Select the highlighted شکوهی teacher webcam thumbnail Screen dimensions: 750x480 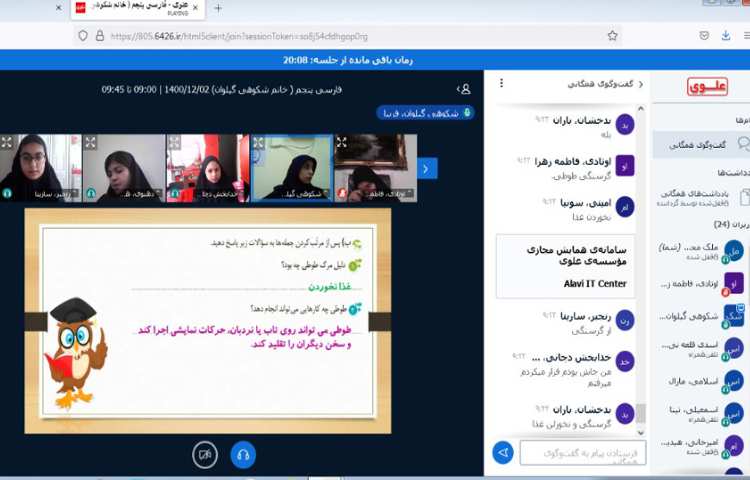[x=292, y=168]
